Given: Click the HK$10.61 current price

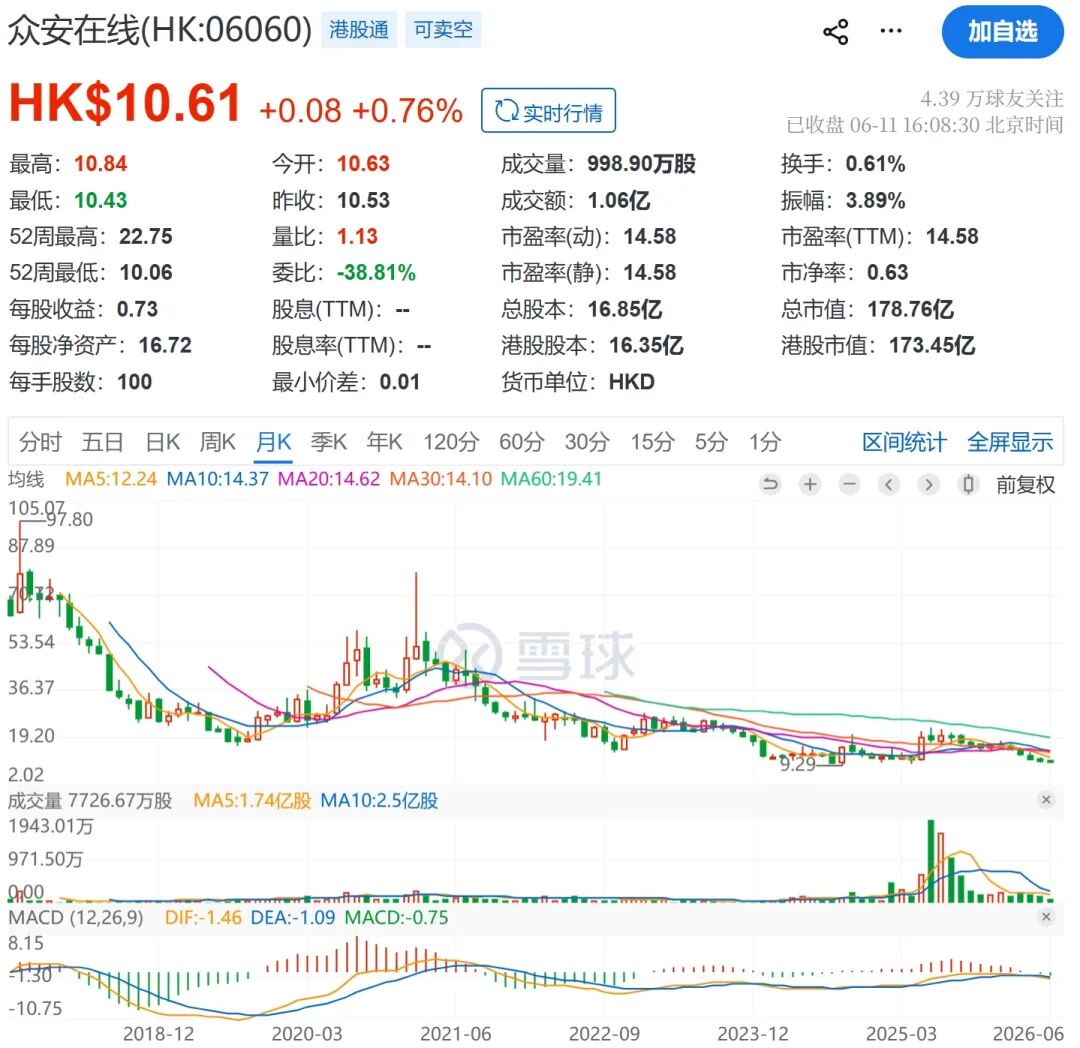Looking at the screenshot, I should pos(125,103).
